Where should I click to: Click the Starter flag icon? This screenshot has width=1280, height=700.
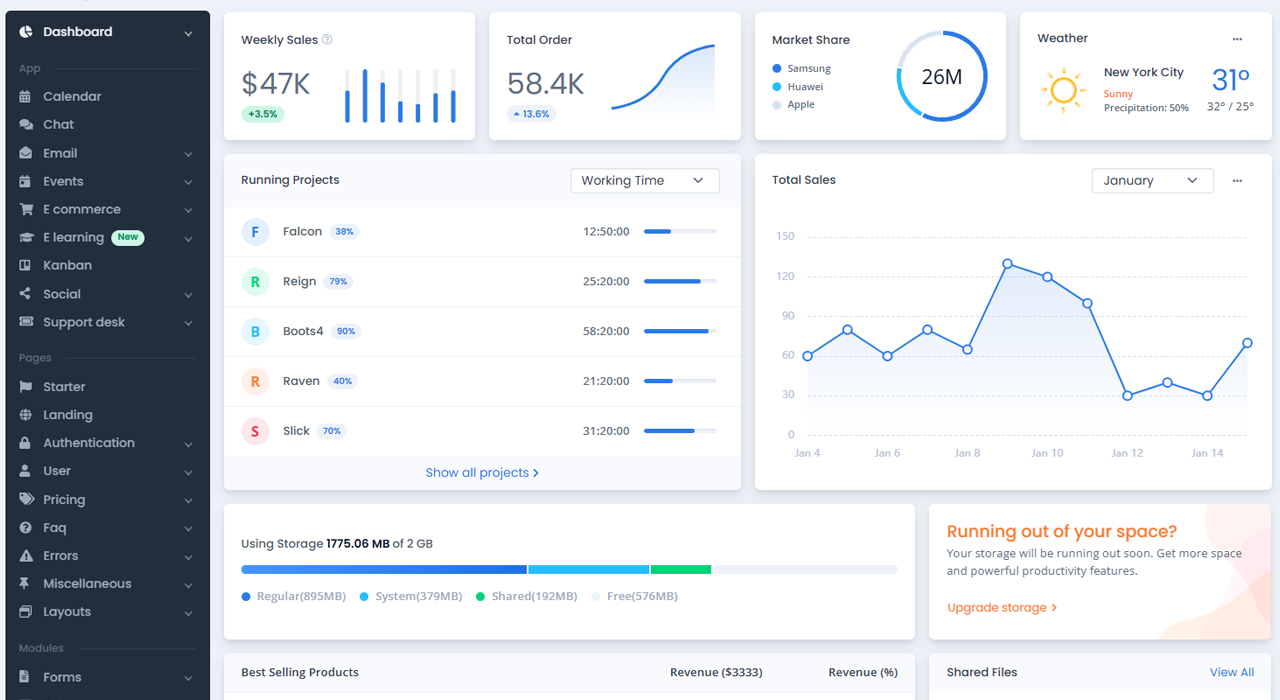[26, 387]
